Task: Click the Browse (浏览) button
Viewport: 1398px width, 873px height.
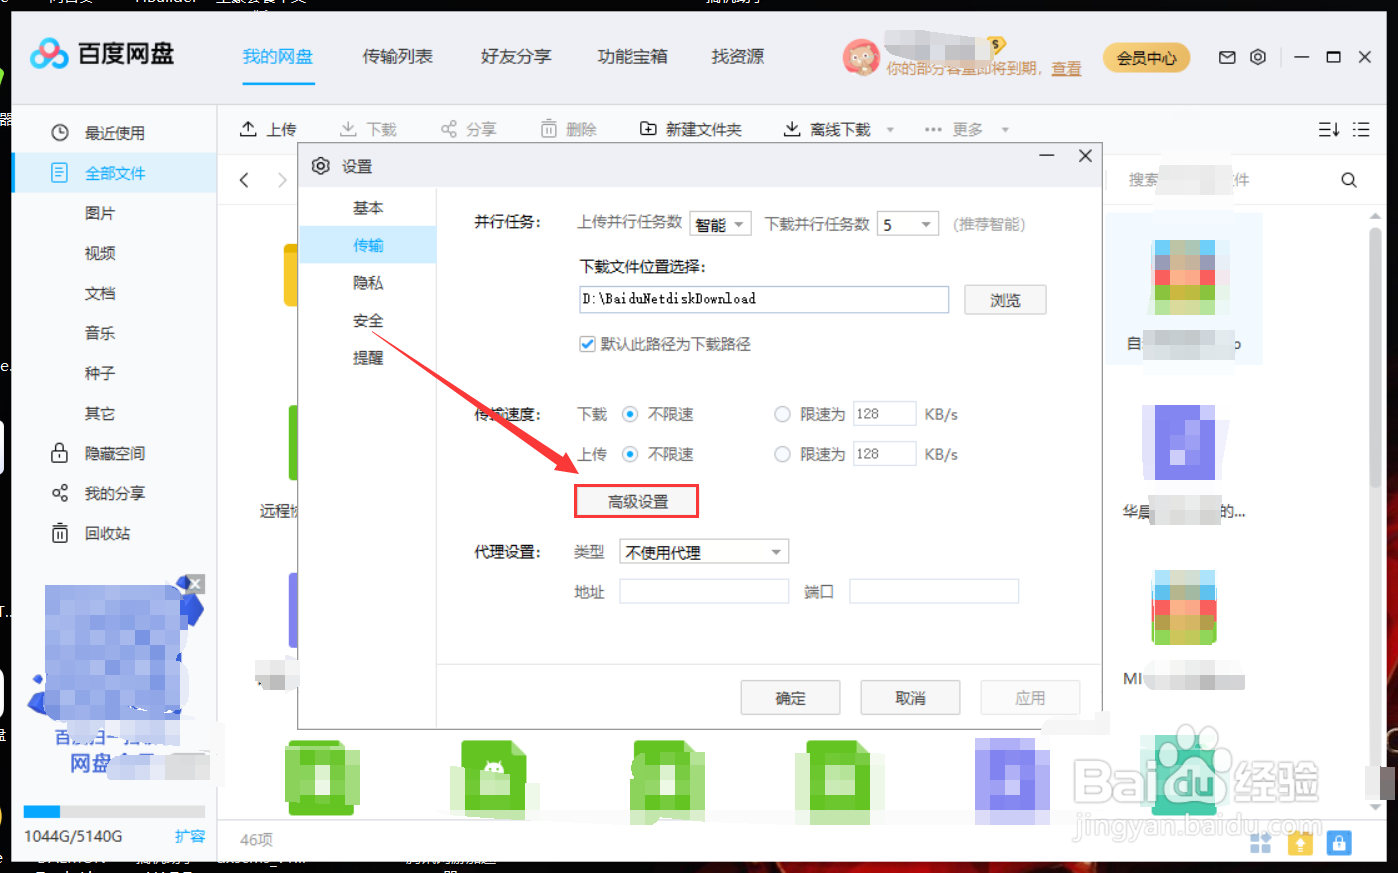Action: pyautogui.click(x=1005, y=300)
